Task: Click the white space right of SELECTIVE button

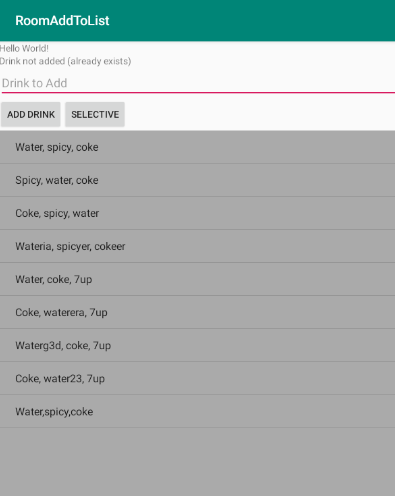Action: 260,114
